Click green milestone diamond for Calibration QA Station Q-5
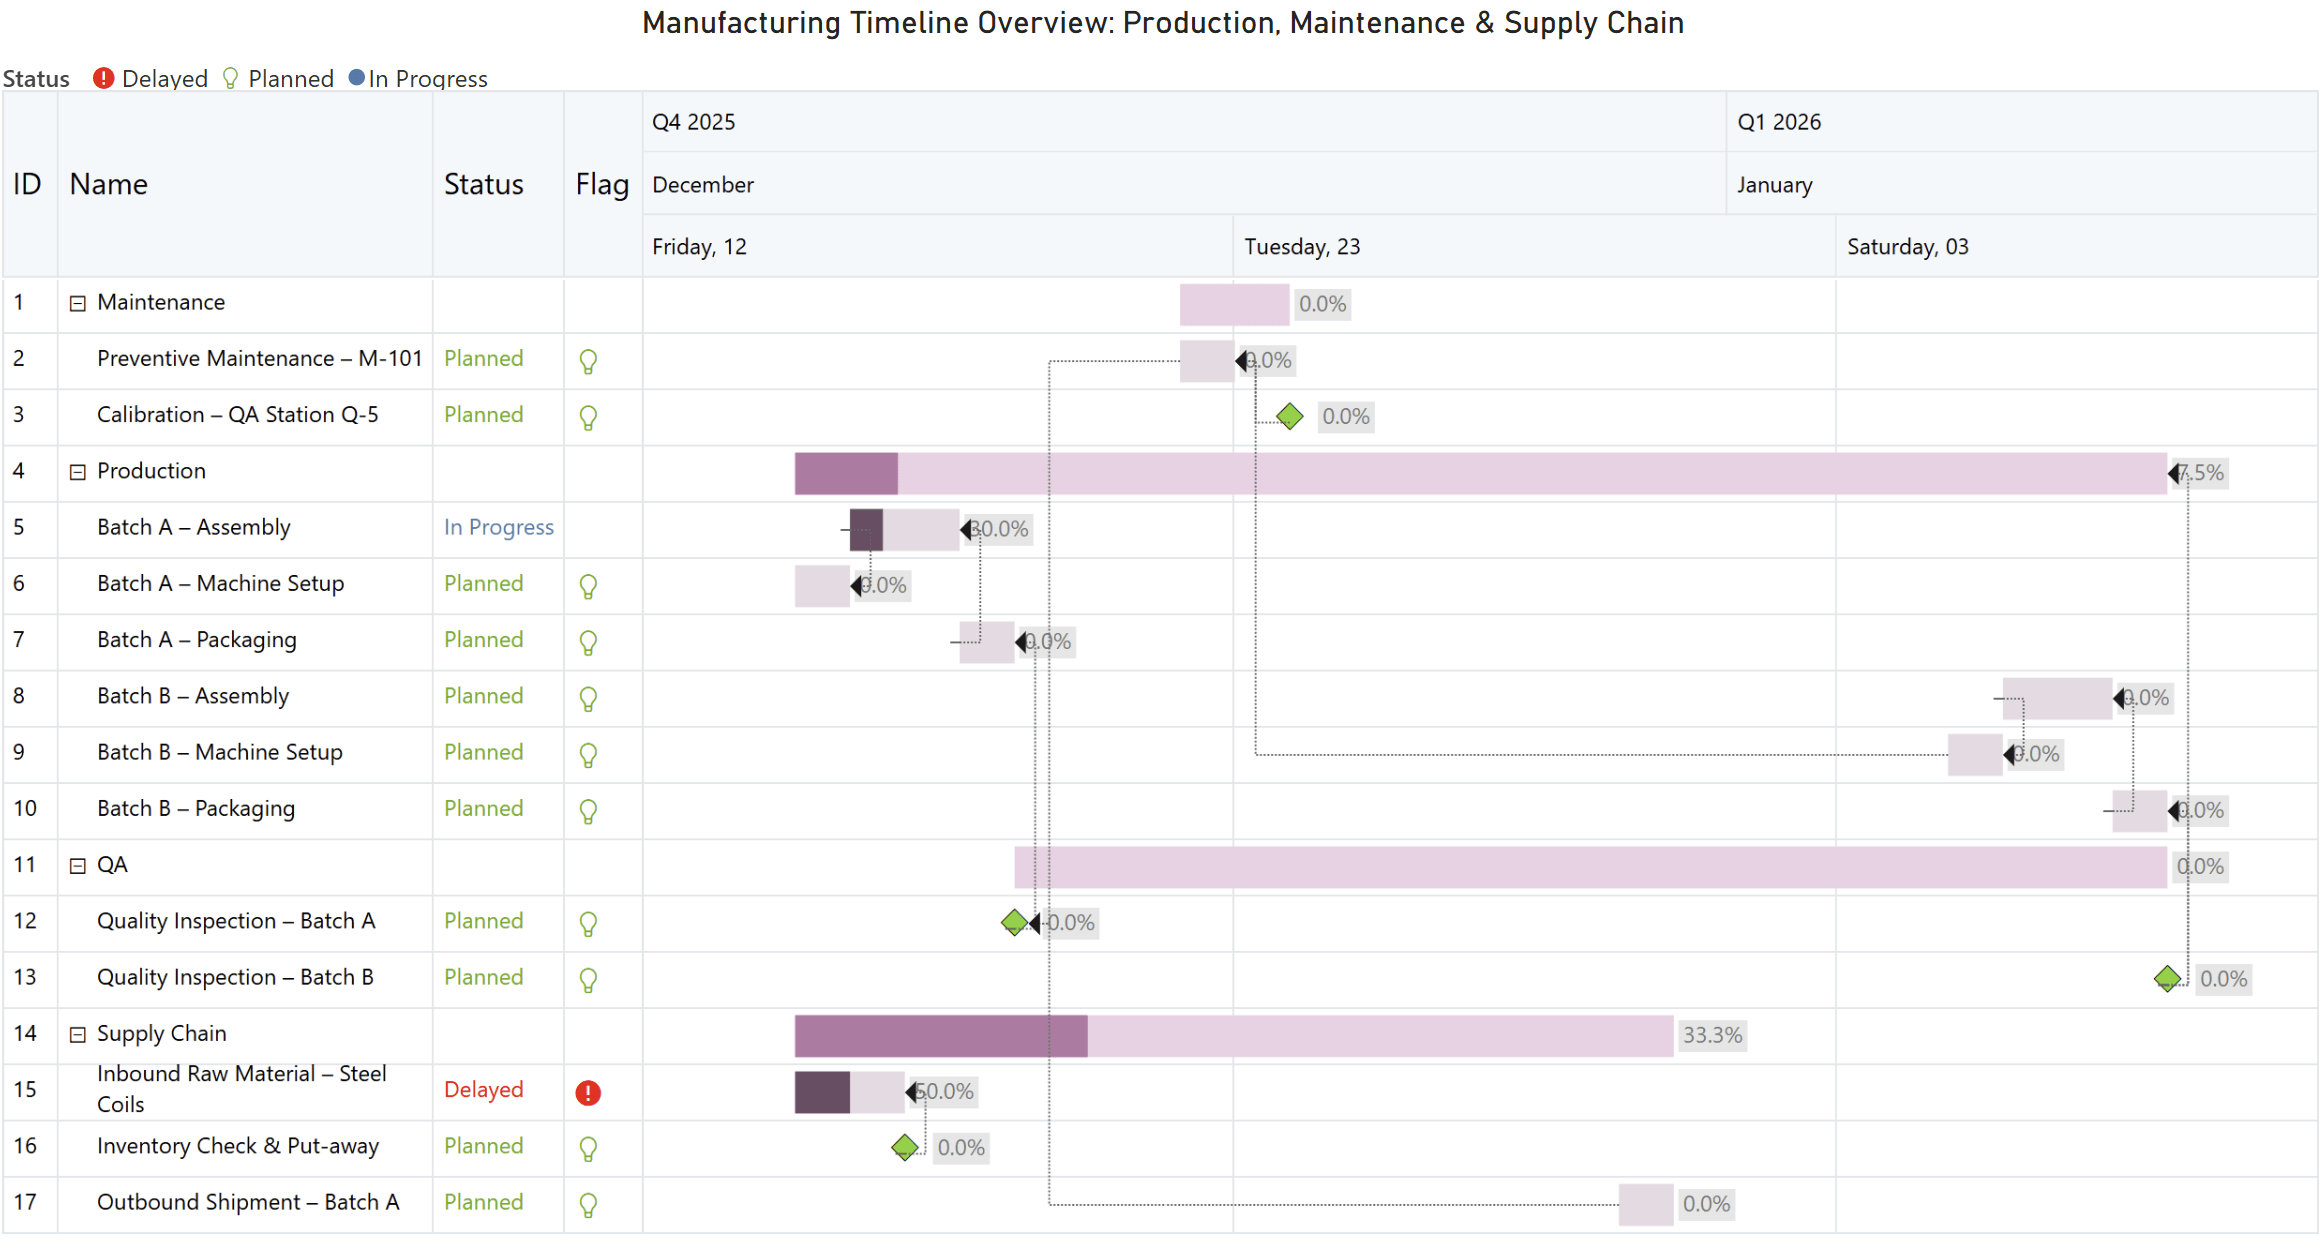Image resolution: width=2324 pixels, height=1246 pixels. pyautogui.click(x=1290, y=416)
